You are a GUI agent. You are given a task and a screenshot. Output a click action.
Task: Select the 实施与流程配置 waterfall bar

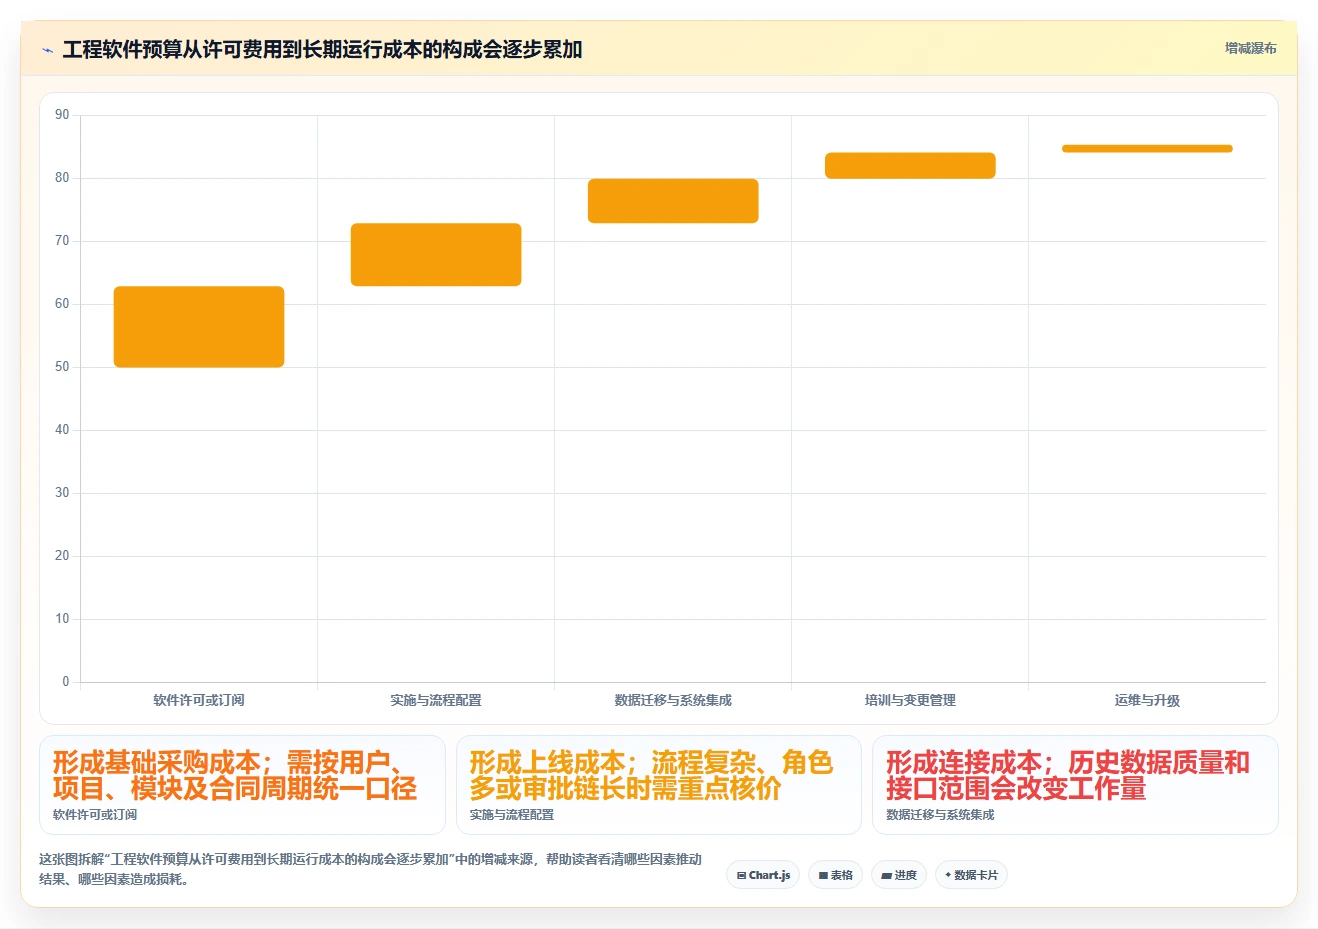coord(436,255)
